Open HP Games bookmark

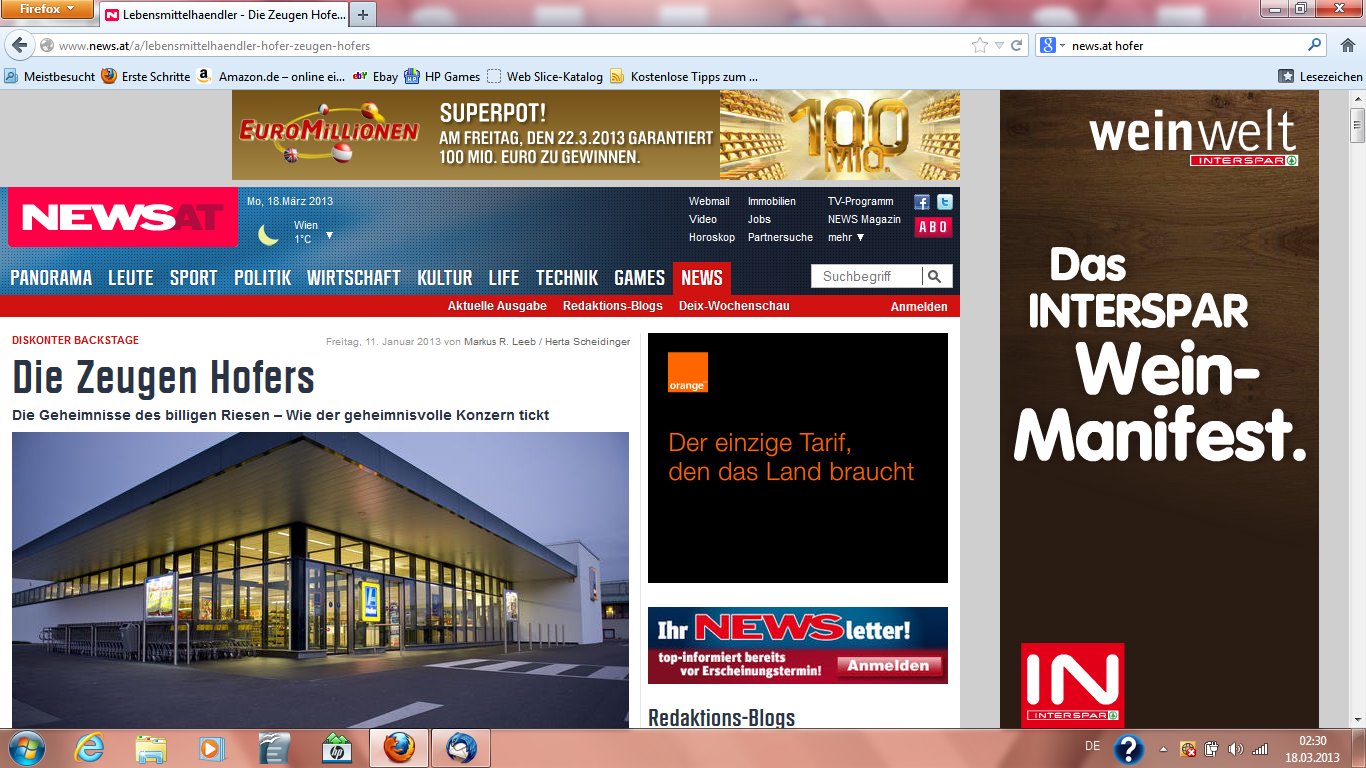(x=442, y=76)
